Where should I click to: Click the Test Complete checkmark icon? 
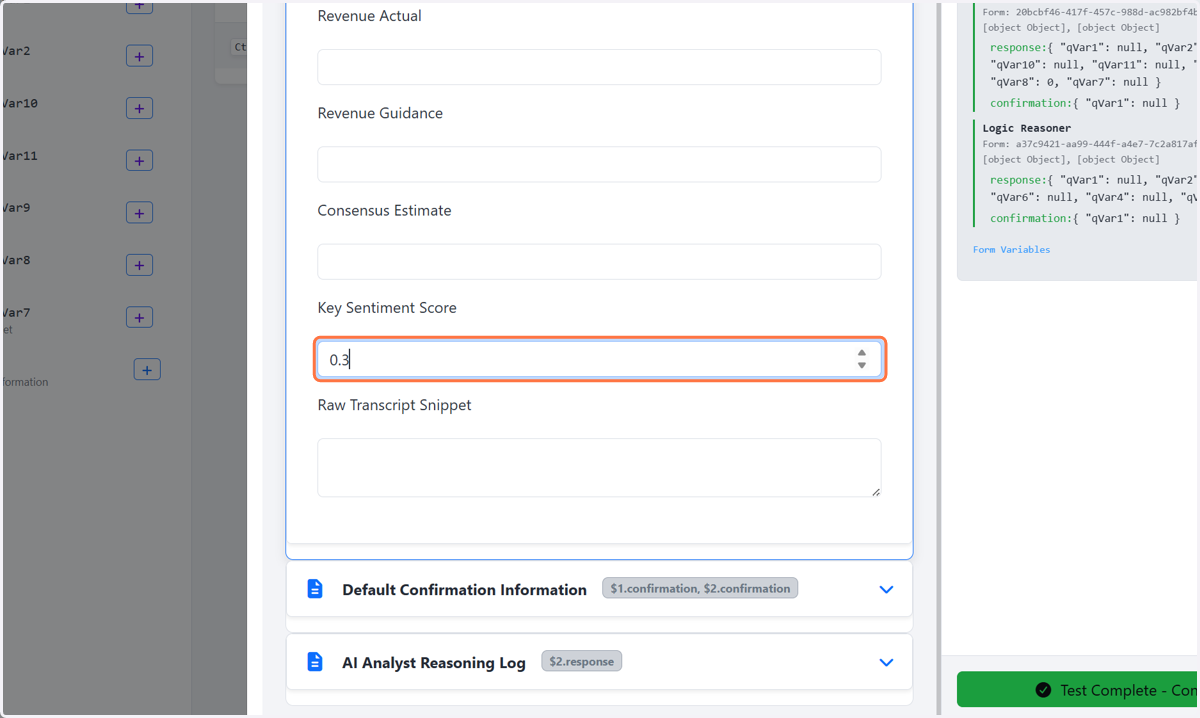pyautogui.click(x=1043, y=690)
